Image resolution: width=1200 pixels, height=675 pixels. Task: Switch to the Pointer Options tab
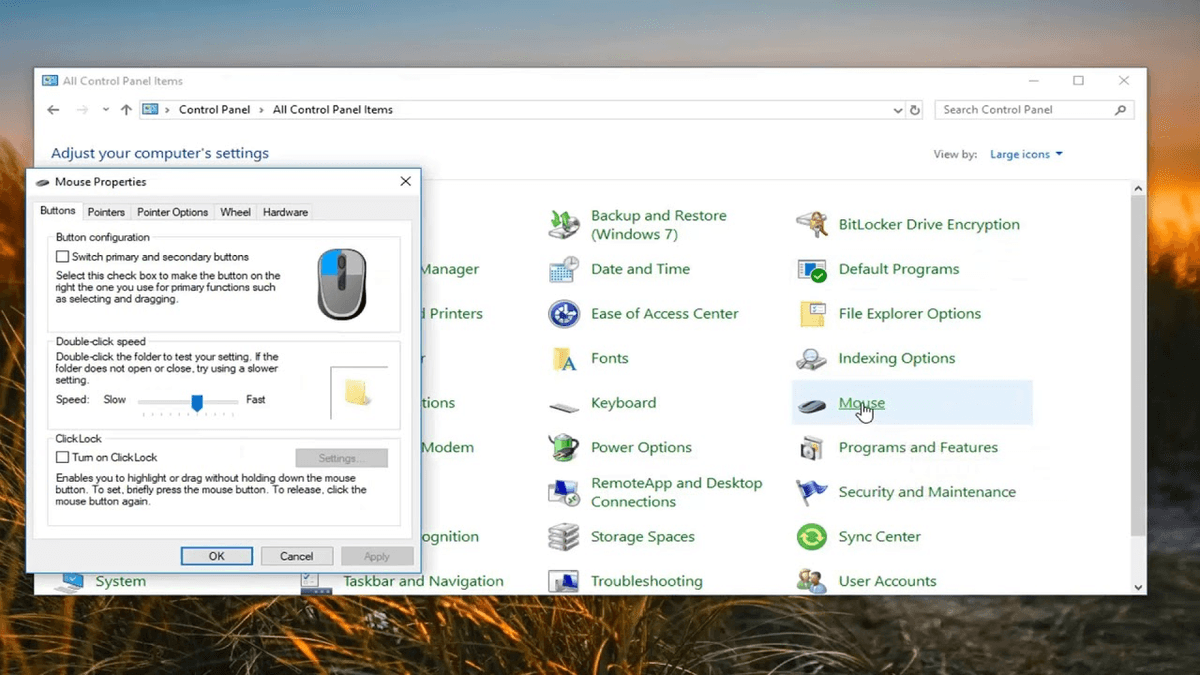click(172, 211)
